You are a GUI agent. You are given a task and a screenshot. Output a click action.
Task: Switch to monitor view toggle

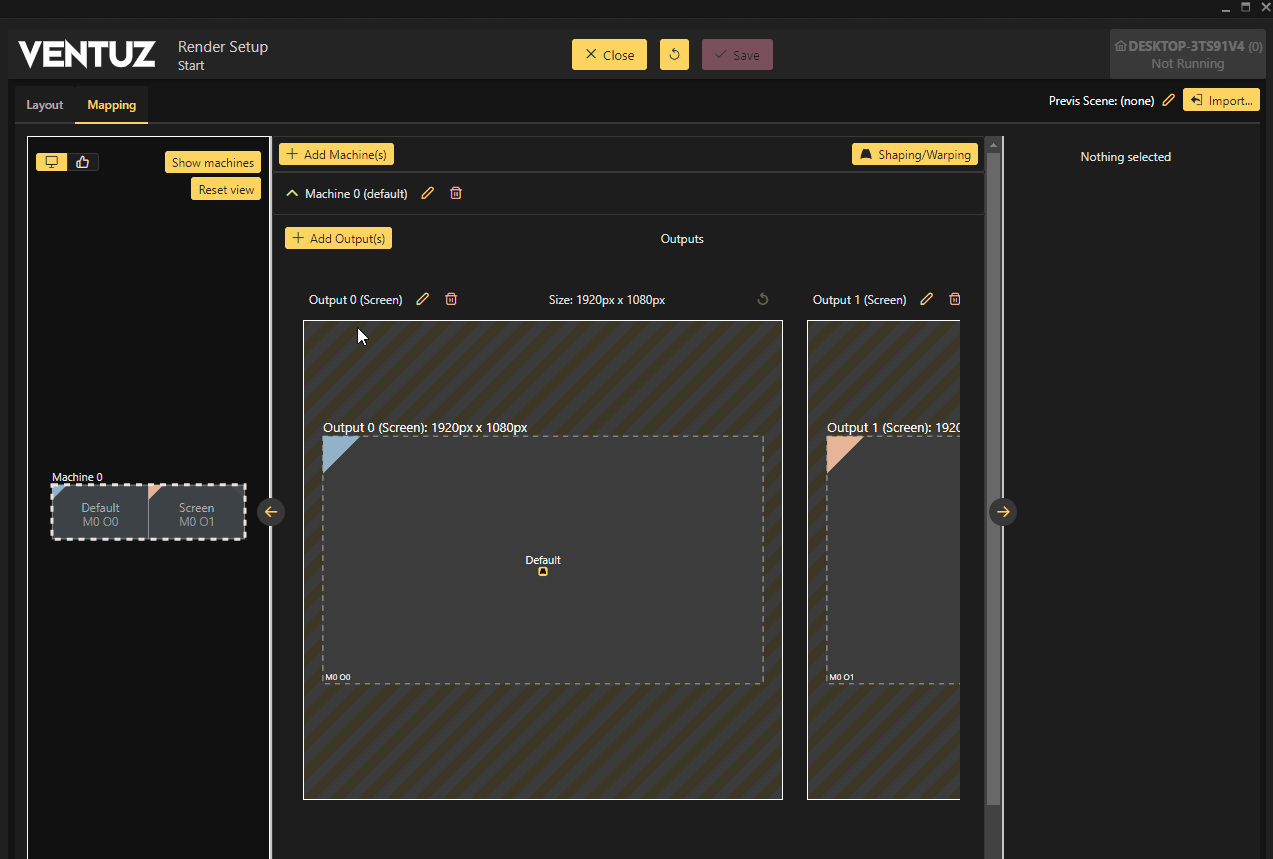[52, 162]
